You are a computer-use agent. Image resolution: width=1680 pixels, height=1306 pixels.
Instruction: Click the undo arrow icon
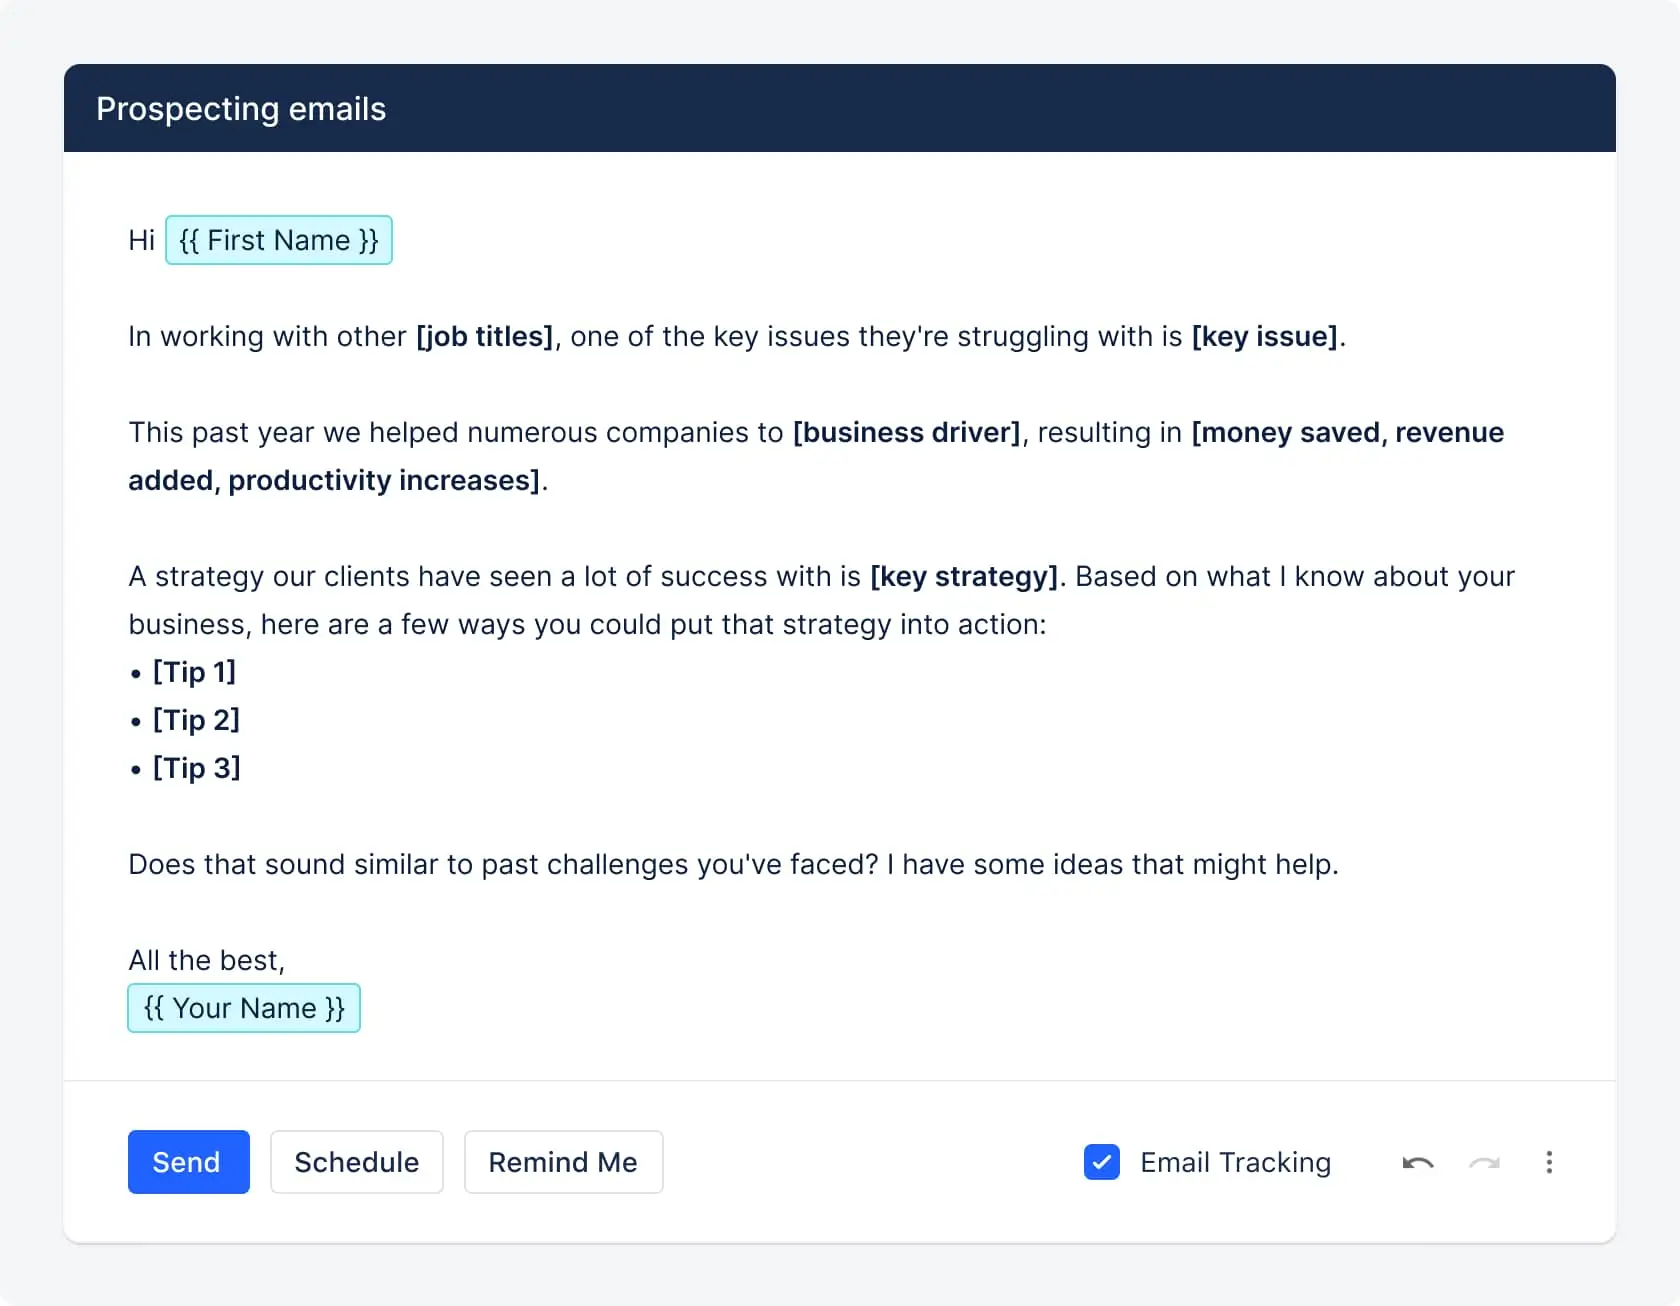(x=1418, y=1162)
